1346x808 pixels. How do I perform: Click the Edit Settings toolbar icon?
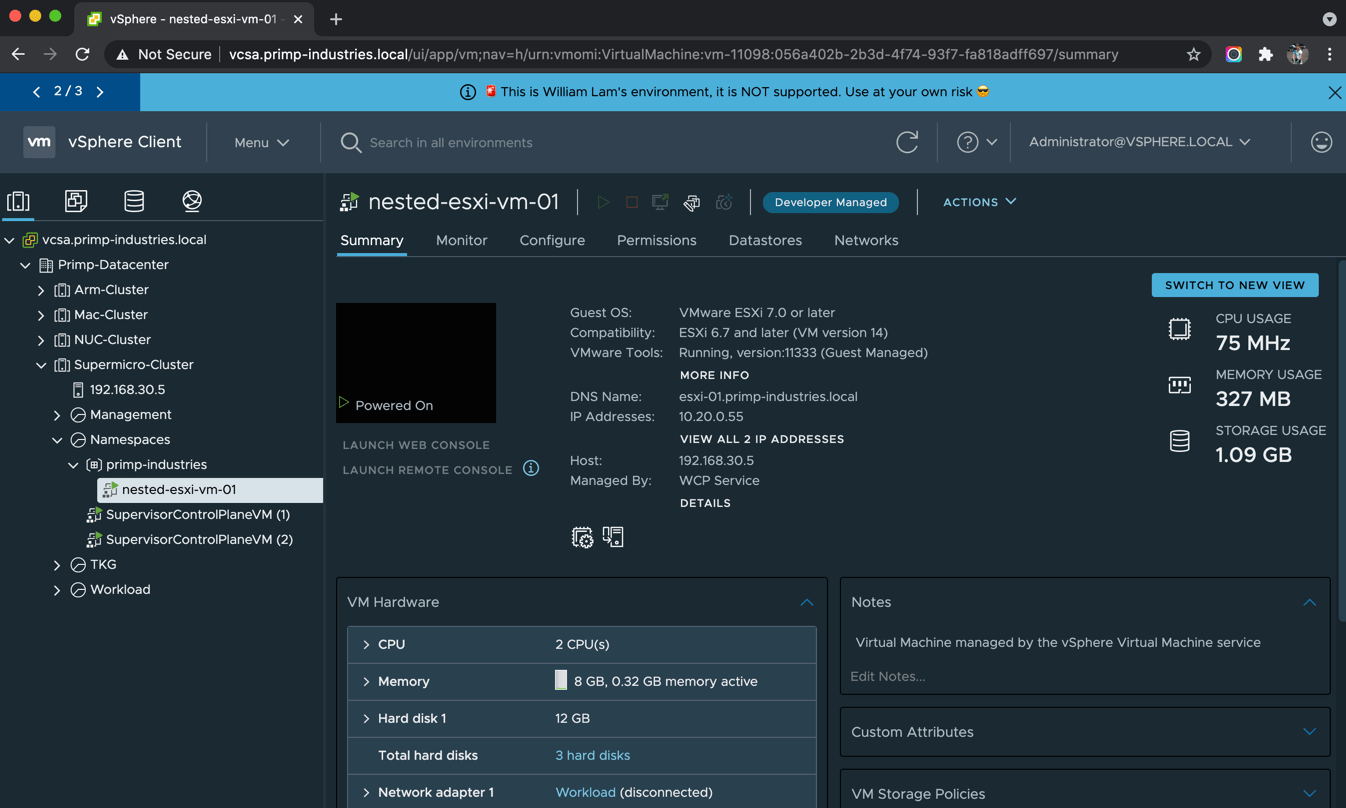coord(692,202)
